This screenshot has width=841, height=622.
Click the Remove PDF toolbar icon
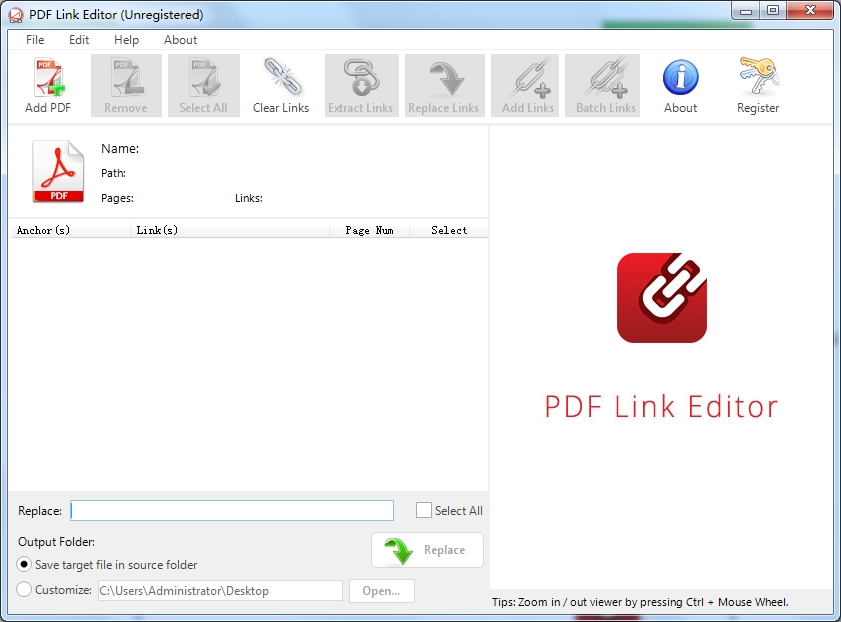click(x=126, y=85)
